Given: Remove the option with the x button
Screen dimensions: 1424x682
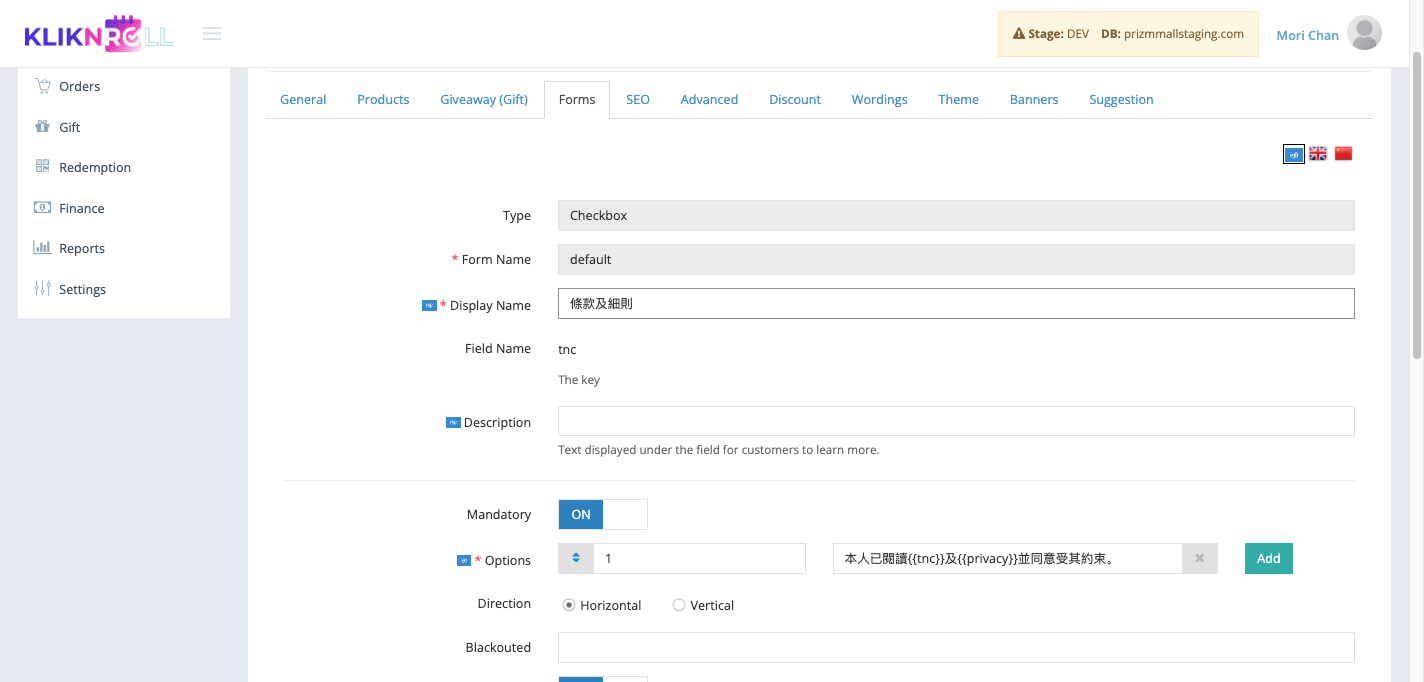Looking at the screenshot, I should click(1200, 558).
